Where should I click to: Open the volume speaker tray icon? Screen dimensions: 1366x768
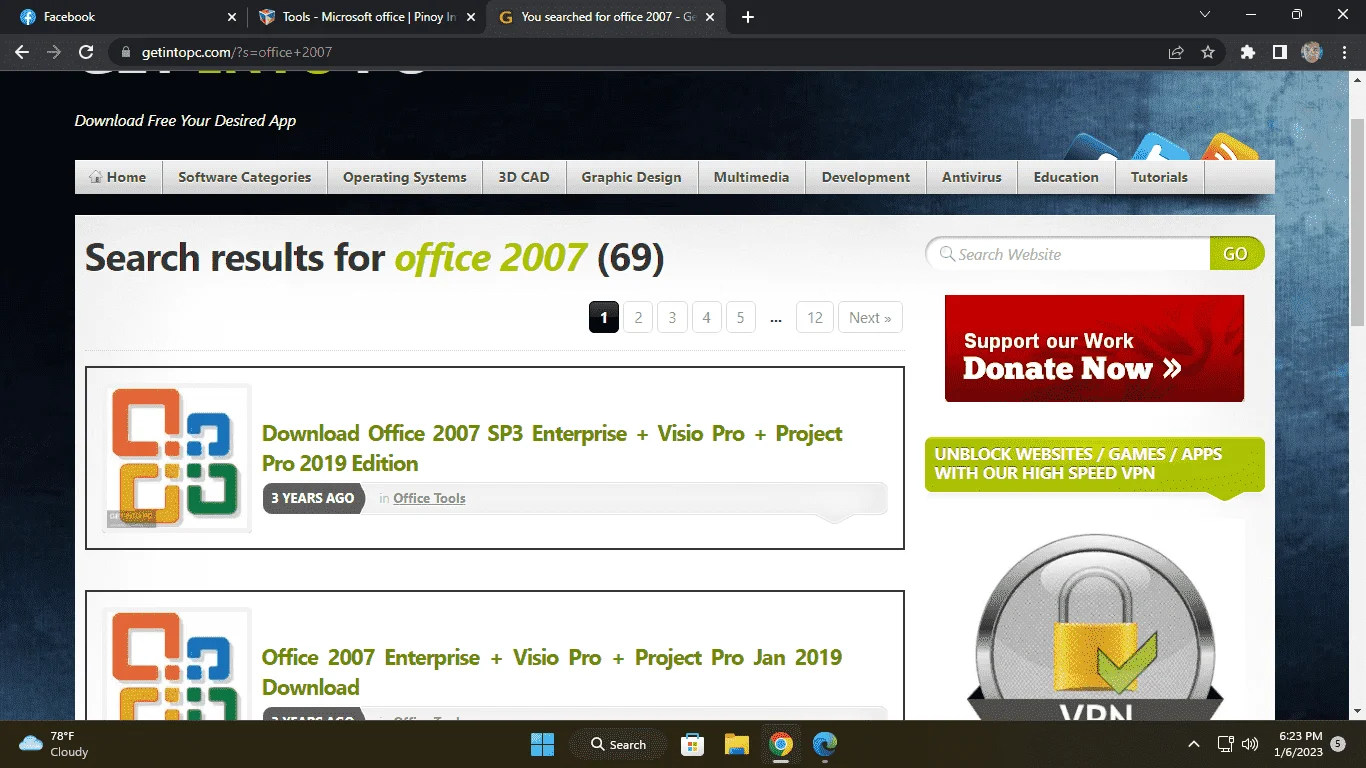click(1250, 744)
